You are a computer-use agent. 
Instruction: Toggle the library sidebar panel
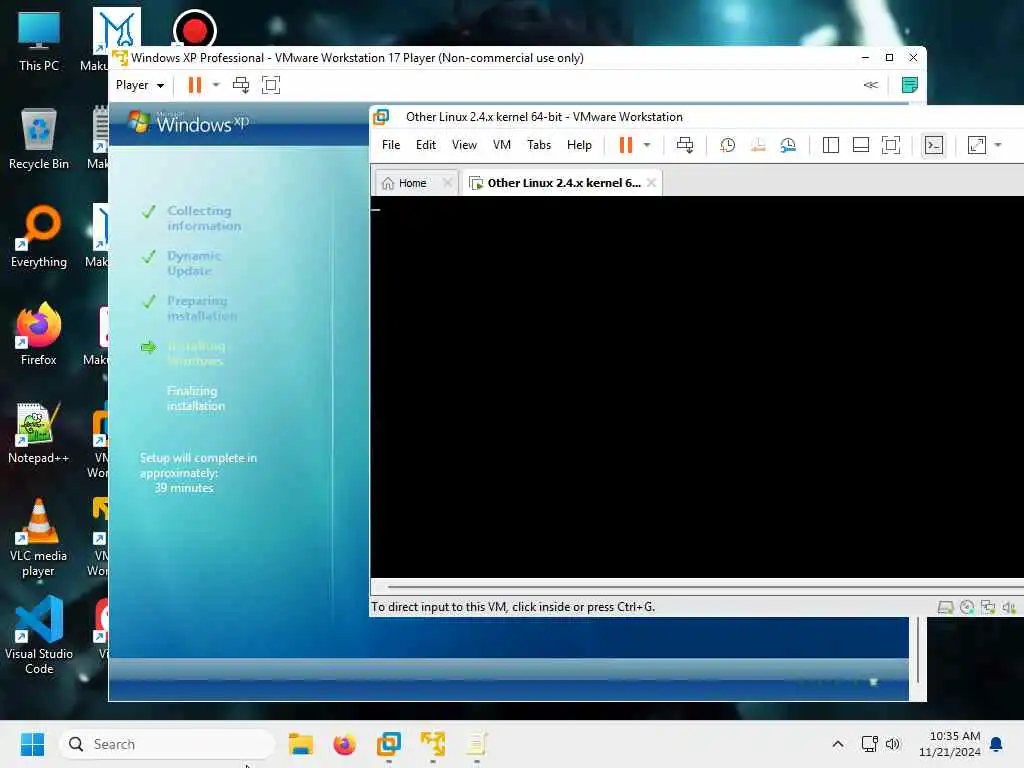point(831,145)
